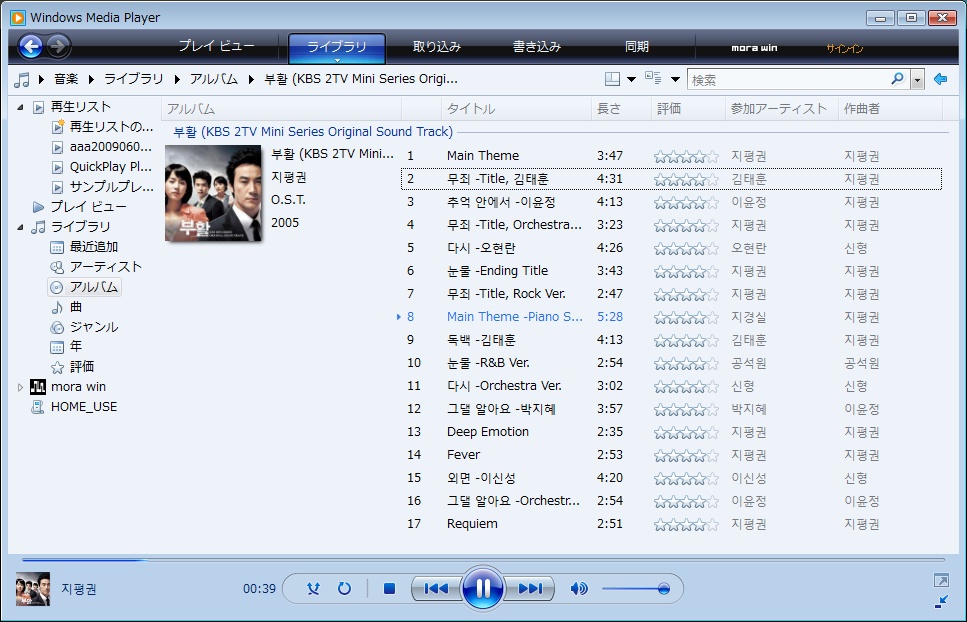
Task: Click the サインイン link
Action: click(x=845, y=48)
